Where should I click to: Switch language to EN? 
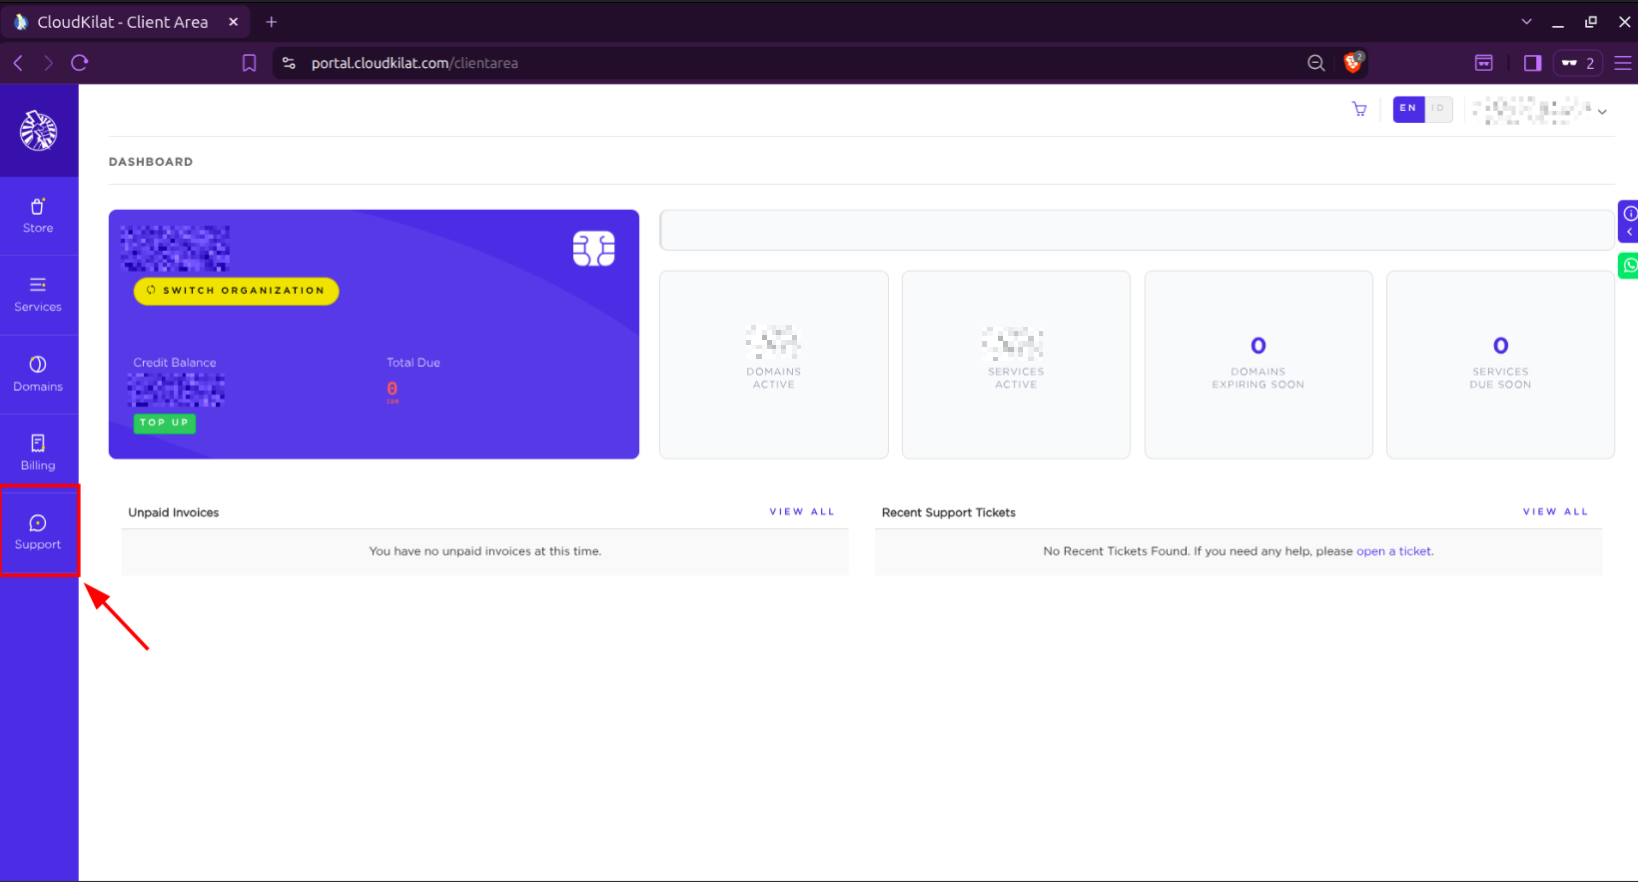tap(1408, 108)
